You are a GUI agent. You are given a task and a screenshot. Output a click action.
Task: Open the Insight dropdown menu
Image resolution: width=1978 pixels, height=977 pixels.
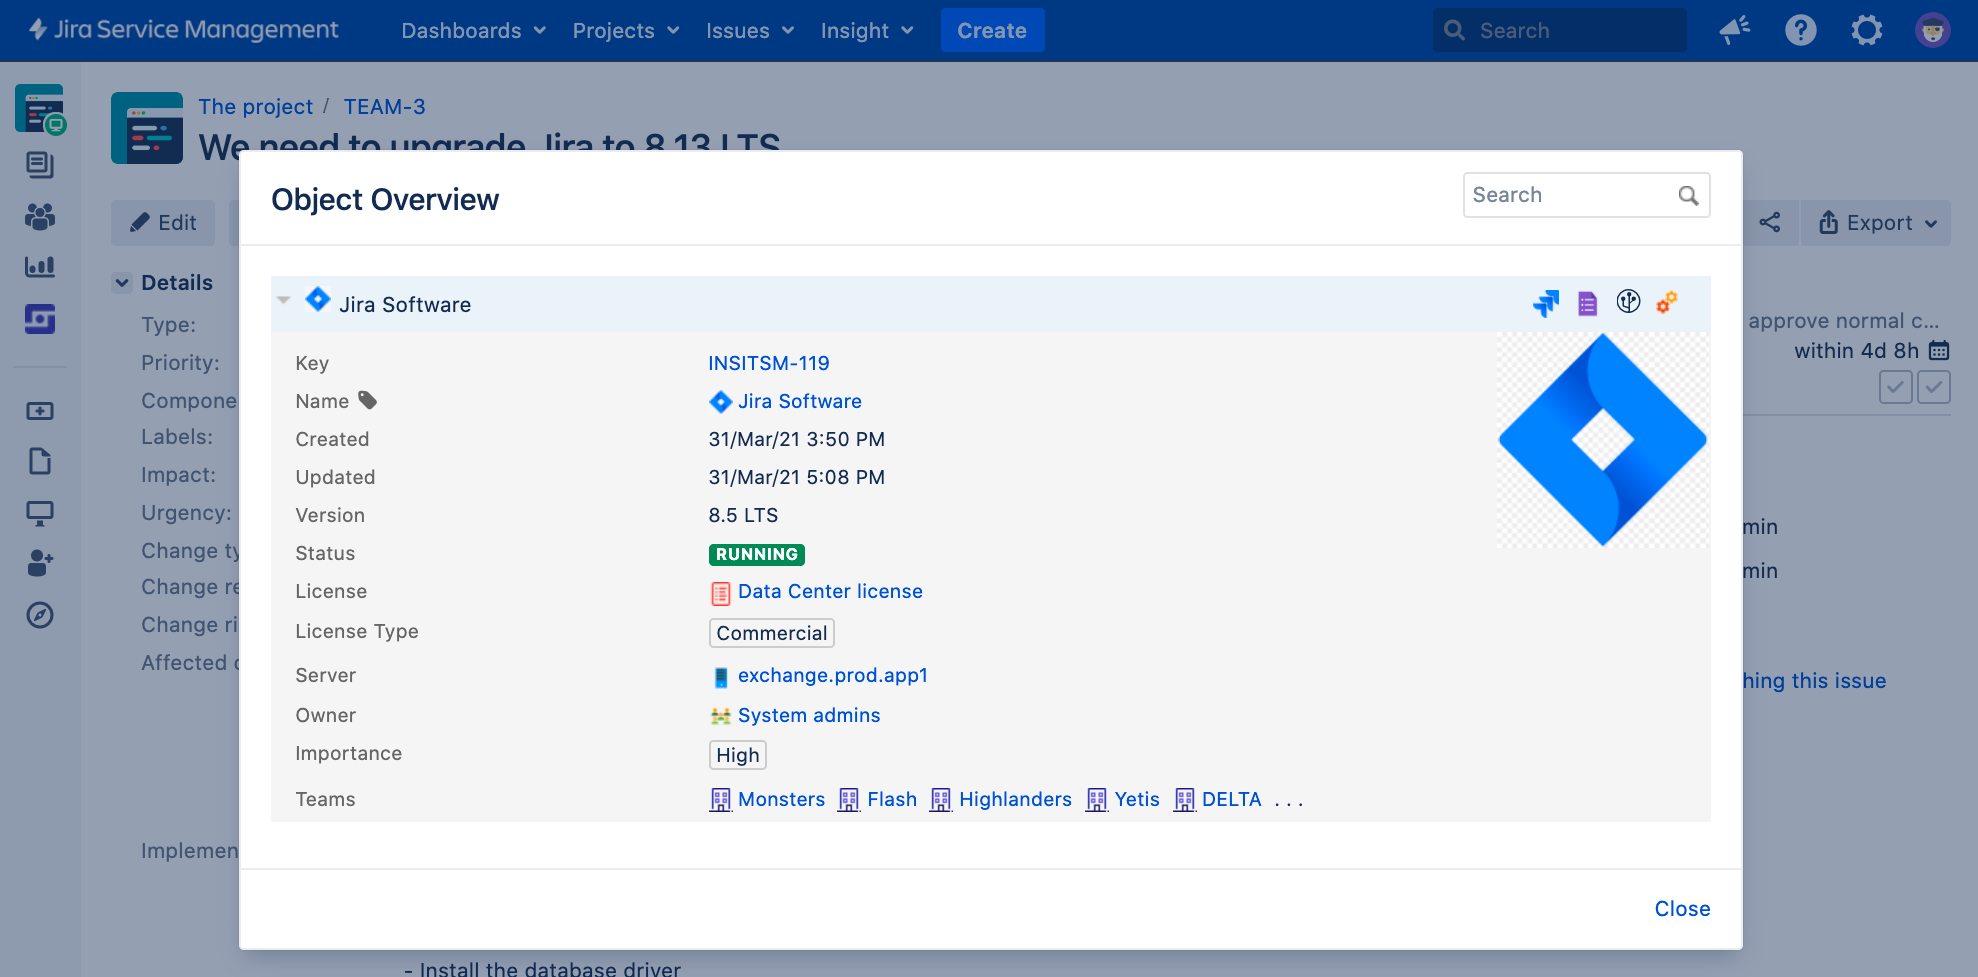tap(867, 30)
